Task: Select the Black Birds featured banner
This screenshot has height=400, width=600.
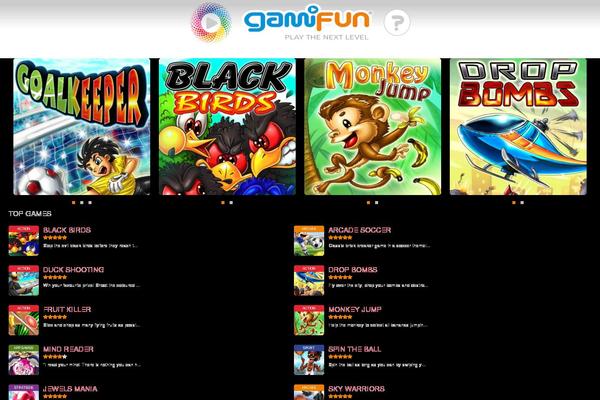Action: point(227,127)
